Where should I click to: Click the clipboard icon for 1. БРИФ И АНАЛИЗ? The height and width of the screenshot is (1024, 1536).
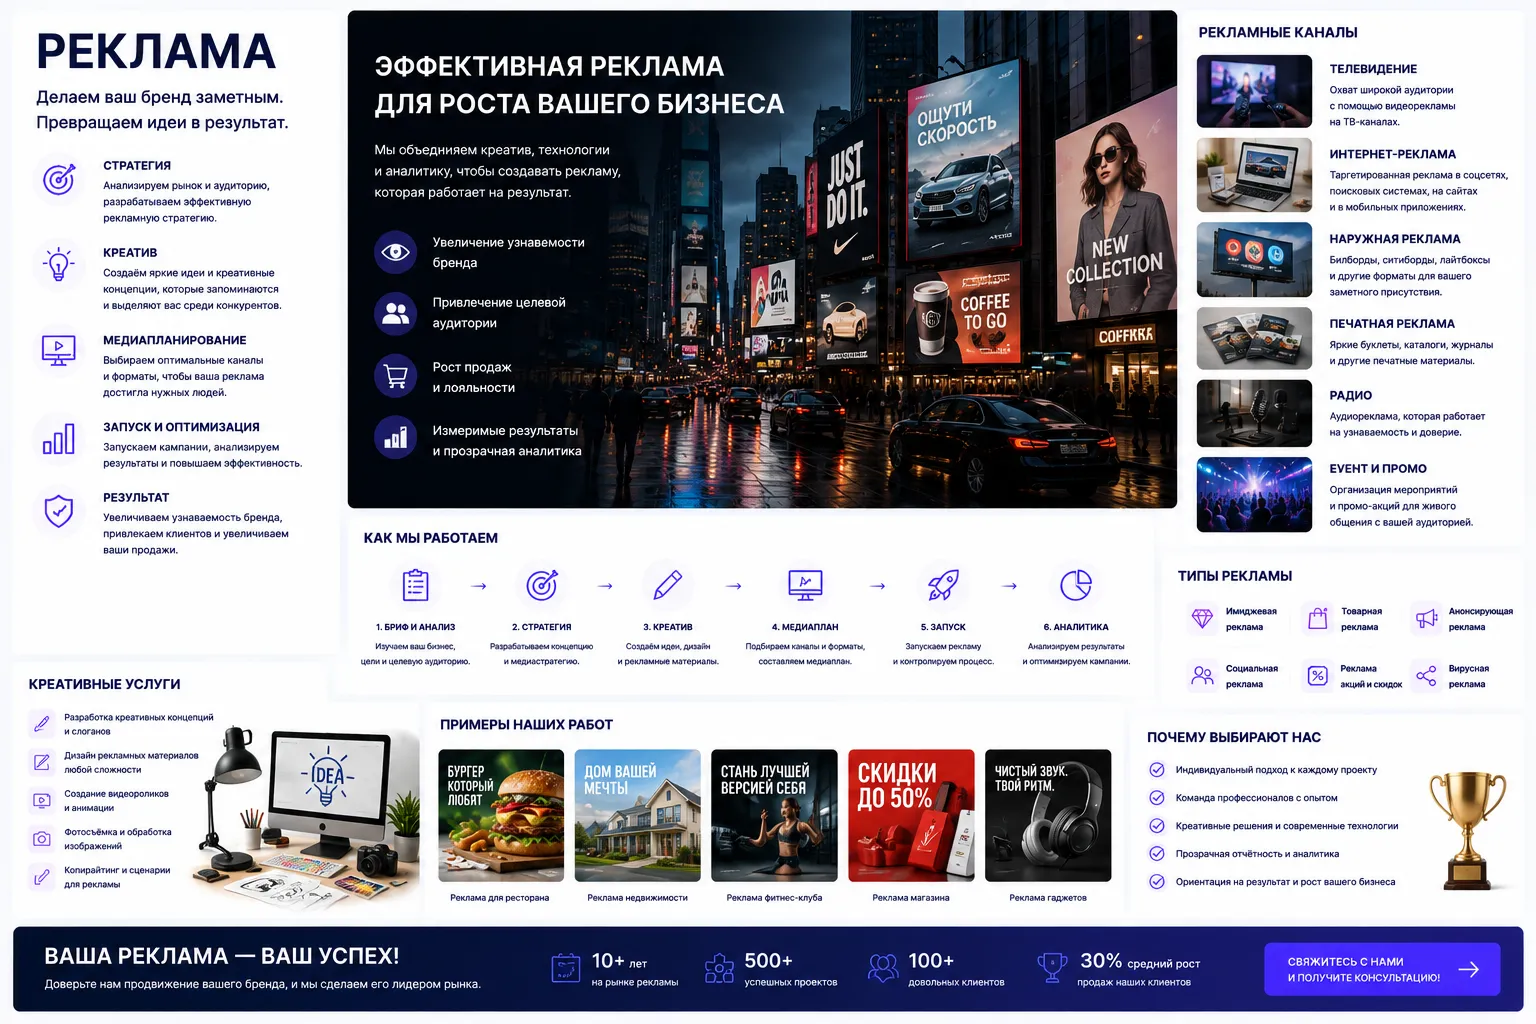pos(415,585)
